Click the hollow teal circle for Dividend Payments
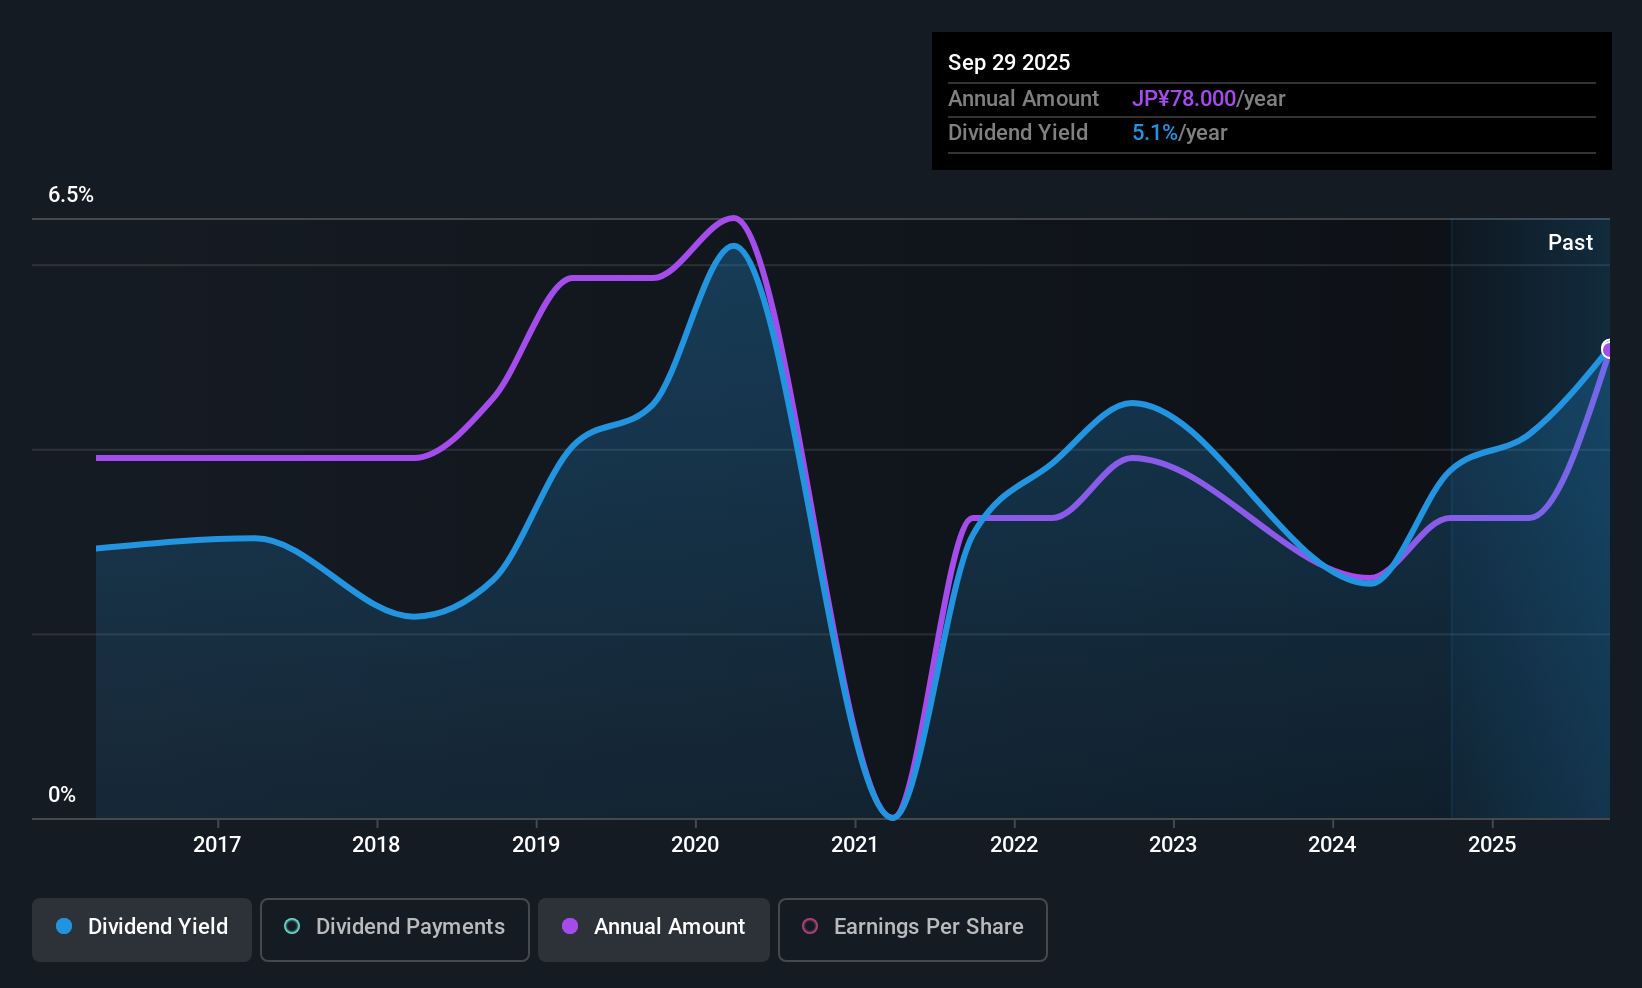Screen dimensions: 1642x988 (x=292, y=927)
